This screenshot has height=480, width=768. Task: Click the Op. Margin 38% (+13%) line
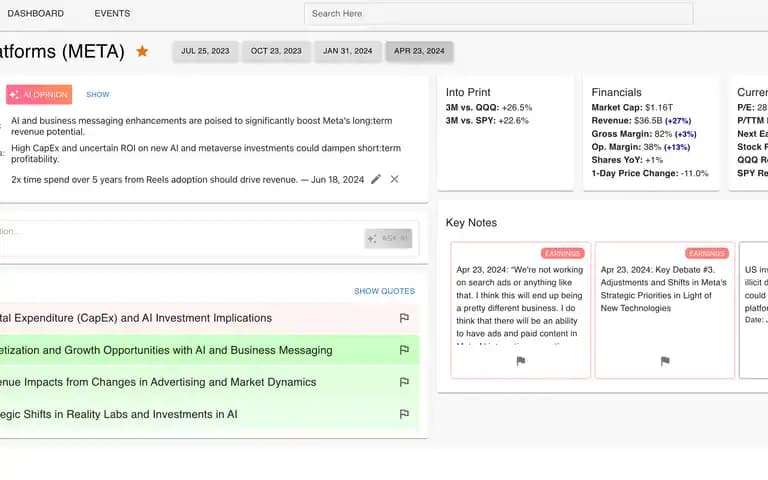pyautogui.click(x=641, y=147)
